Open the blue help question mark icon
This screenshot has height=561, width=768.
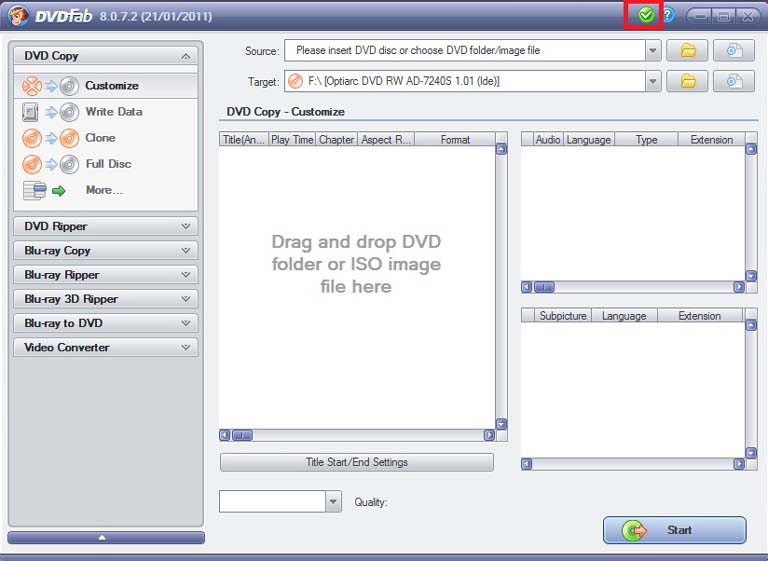[x=668, y=15]
